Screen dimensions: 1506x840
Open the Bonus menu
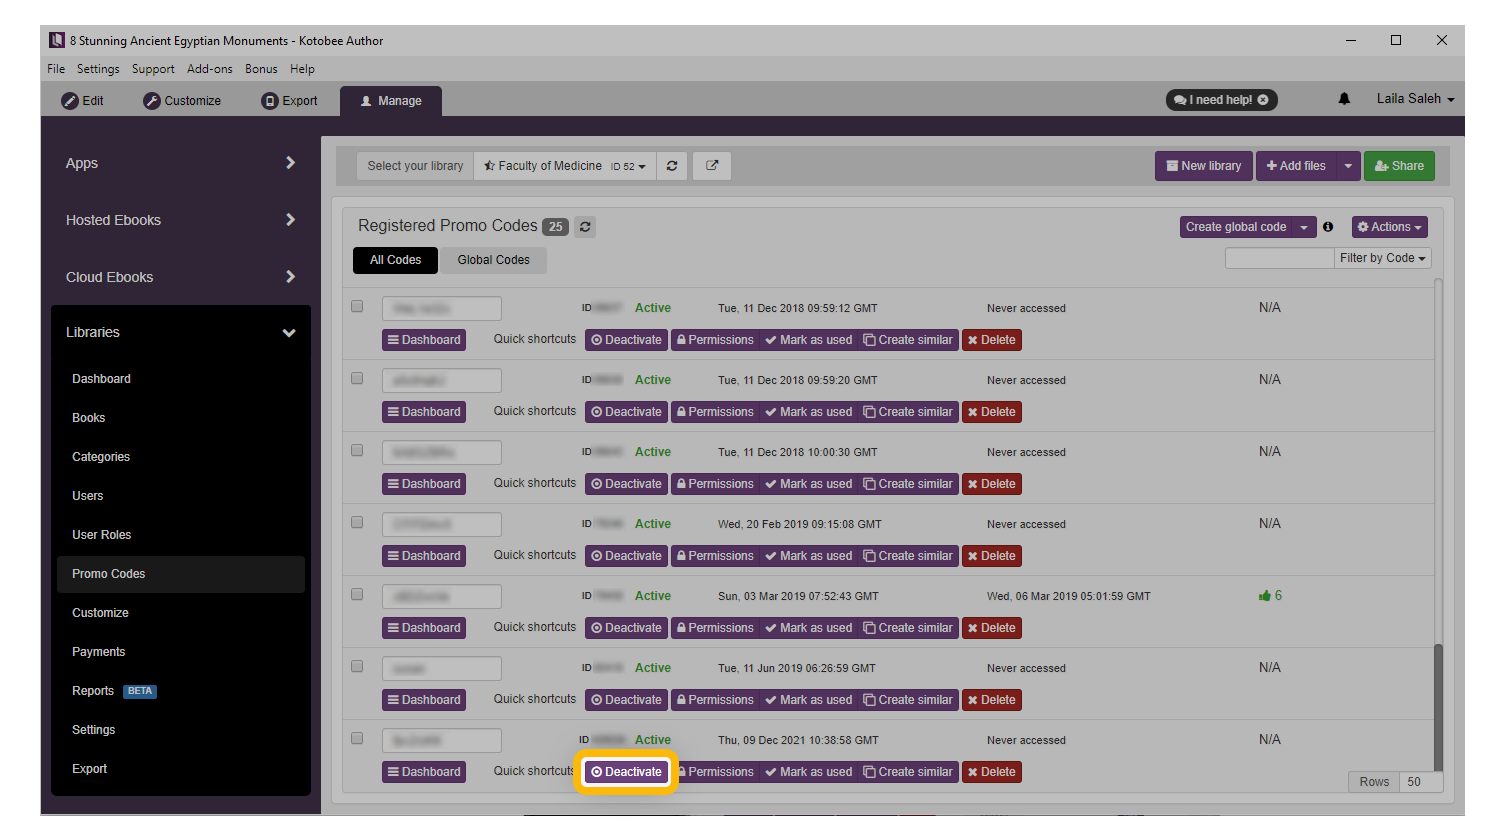[261, 69]
